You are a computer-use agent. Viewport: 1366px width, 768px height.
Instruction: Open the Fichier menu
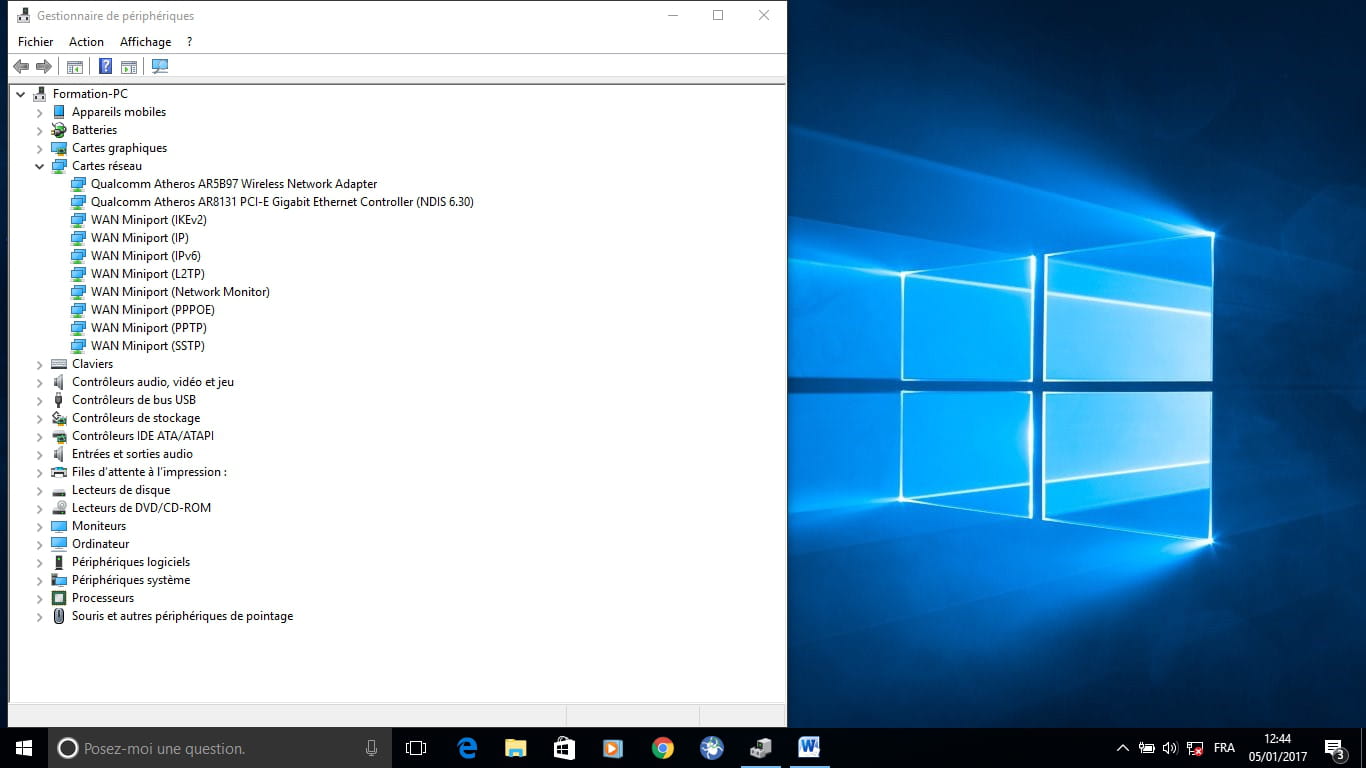pos(35,42)
